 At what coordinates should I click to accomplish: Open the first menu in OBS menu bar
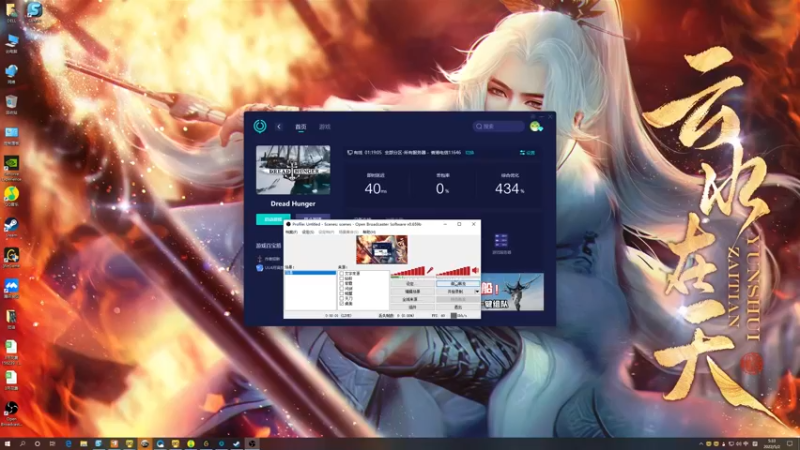(291, 232)
